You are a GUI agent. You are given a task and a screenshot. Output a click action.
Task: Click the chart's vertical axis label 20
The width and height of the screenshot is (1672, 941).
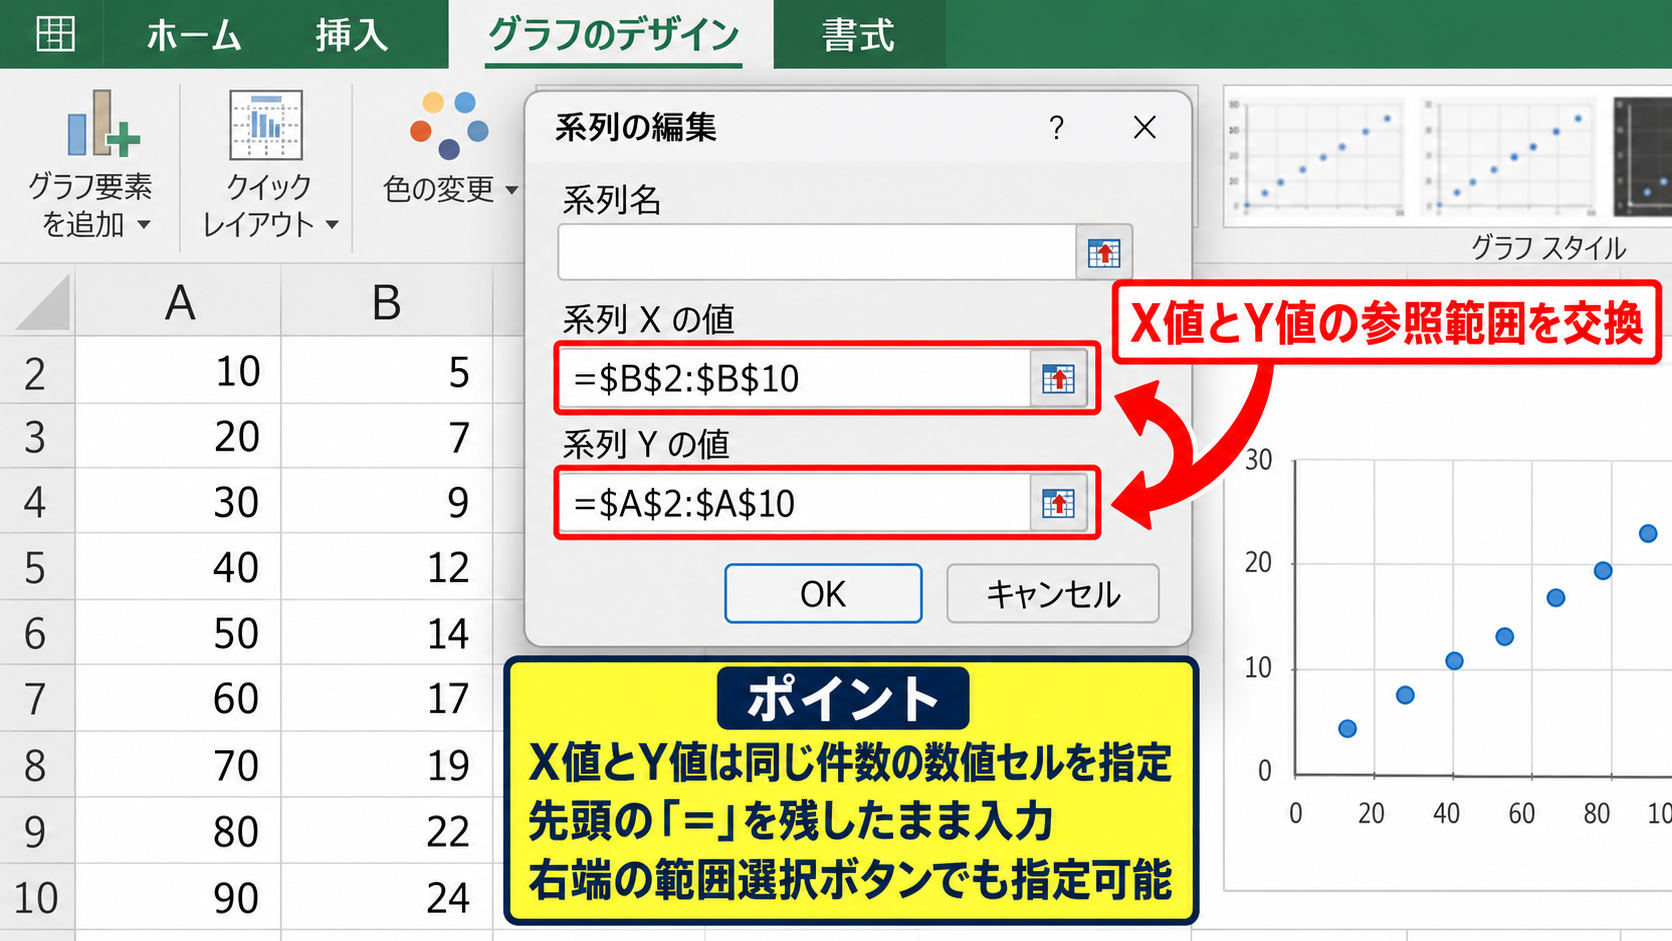(1259, 563)
